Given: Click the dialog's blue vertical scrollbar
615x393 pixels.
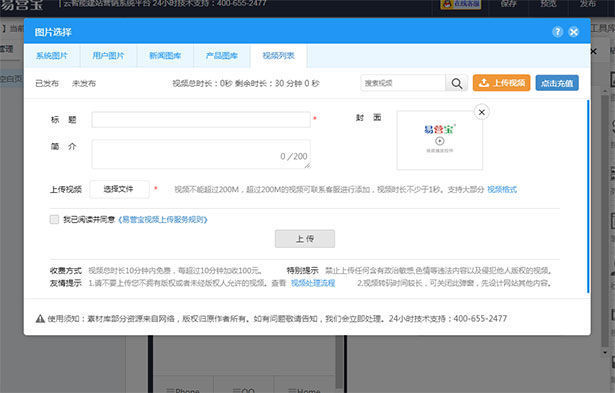Looking at the screenshot, I should point(588,196).
